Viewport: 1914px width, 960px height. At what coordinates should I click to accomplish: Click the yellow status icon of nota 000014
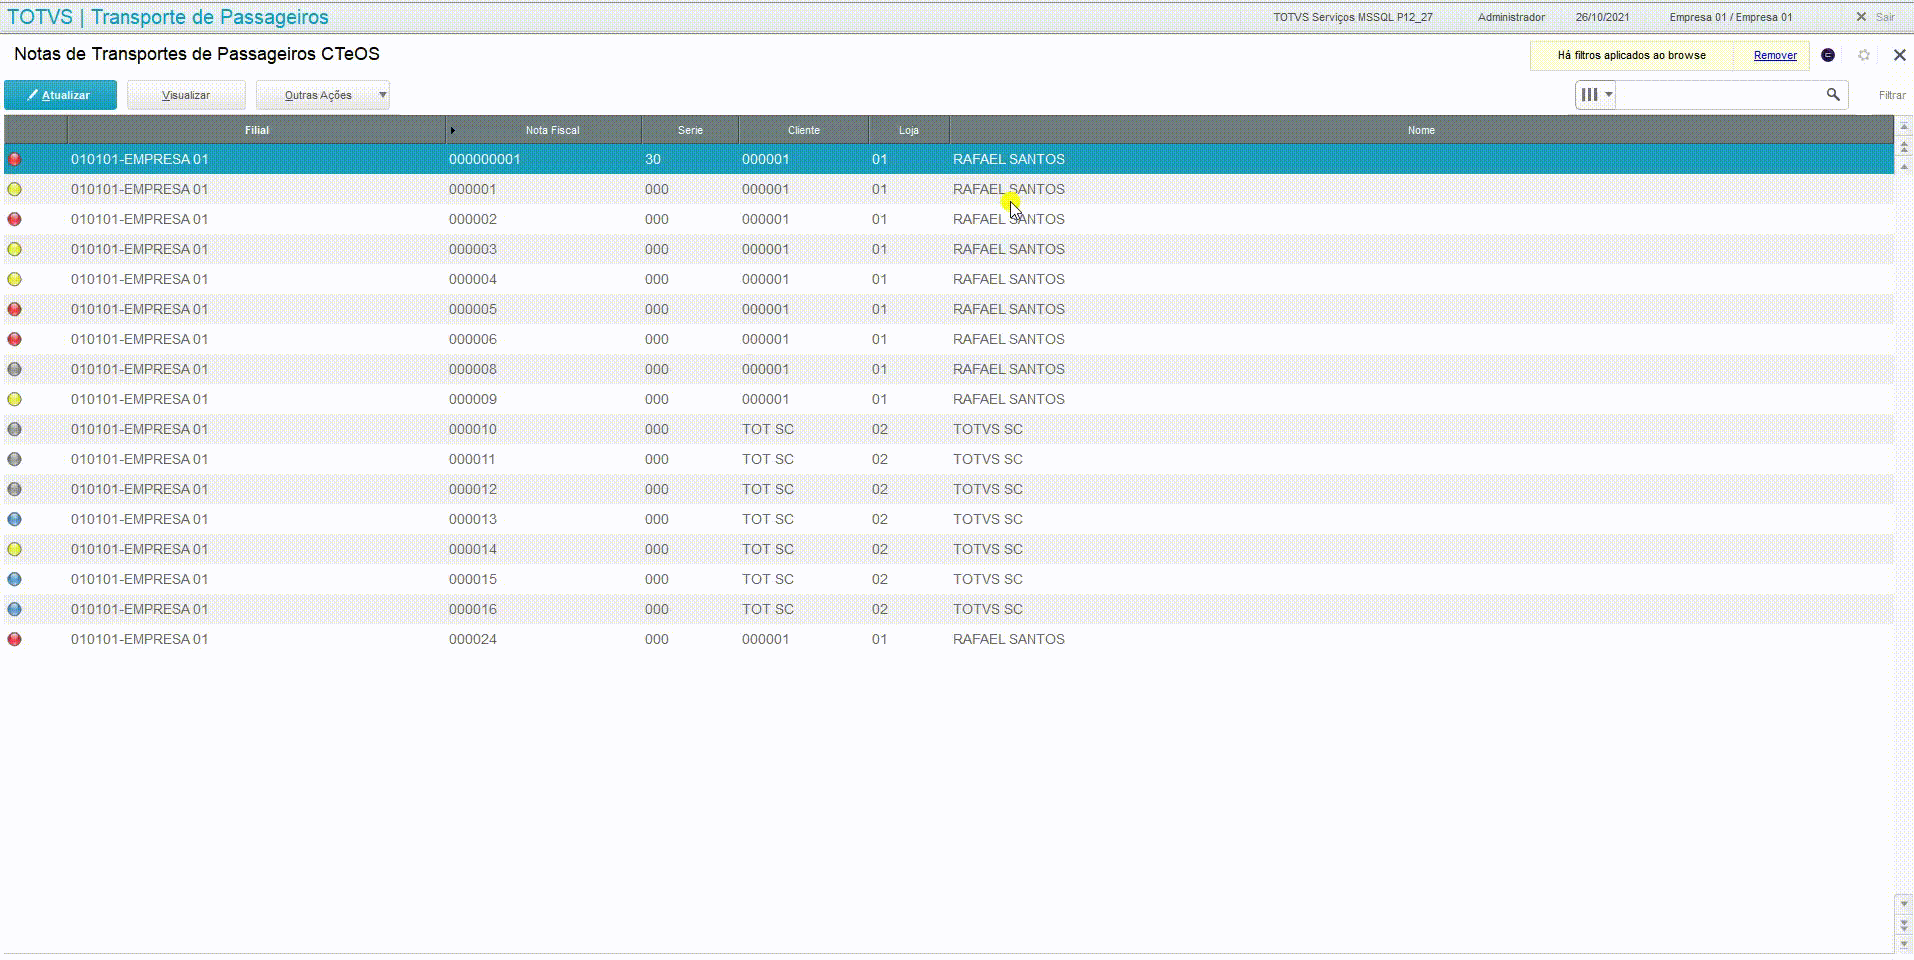click(14, 549)
